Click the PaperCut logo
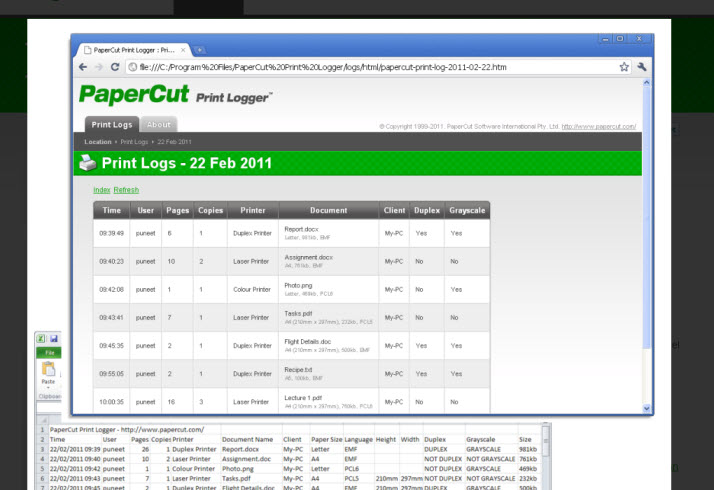This screenshot has height=490, width=714. click(x=134, y=95)
